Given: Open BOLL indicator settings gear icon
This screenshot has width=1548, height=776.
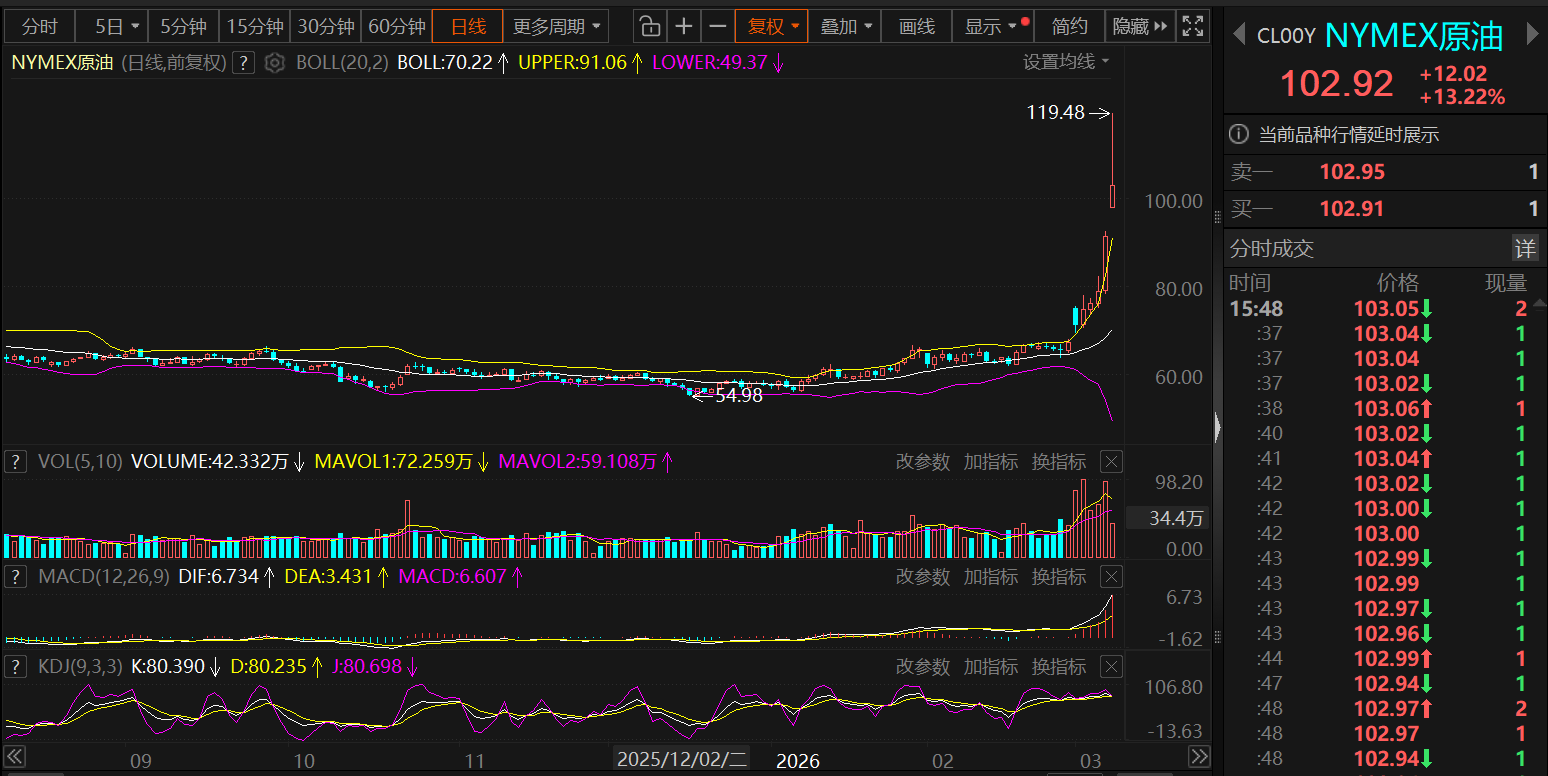Looking at the screenshot, I should point(275,63).
